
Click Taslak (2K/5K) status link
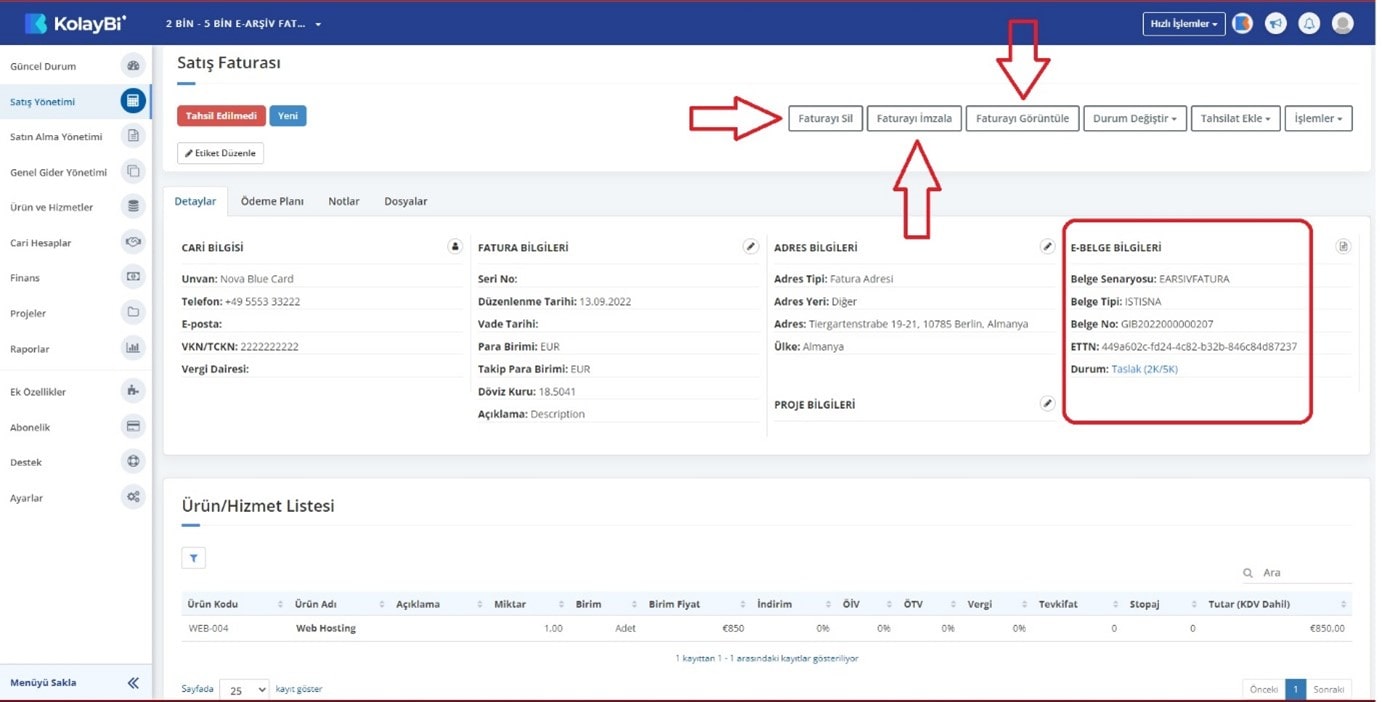pyautogui.click(x=1147, y=369)
